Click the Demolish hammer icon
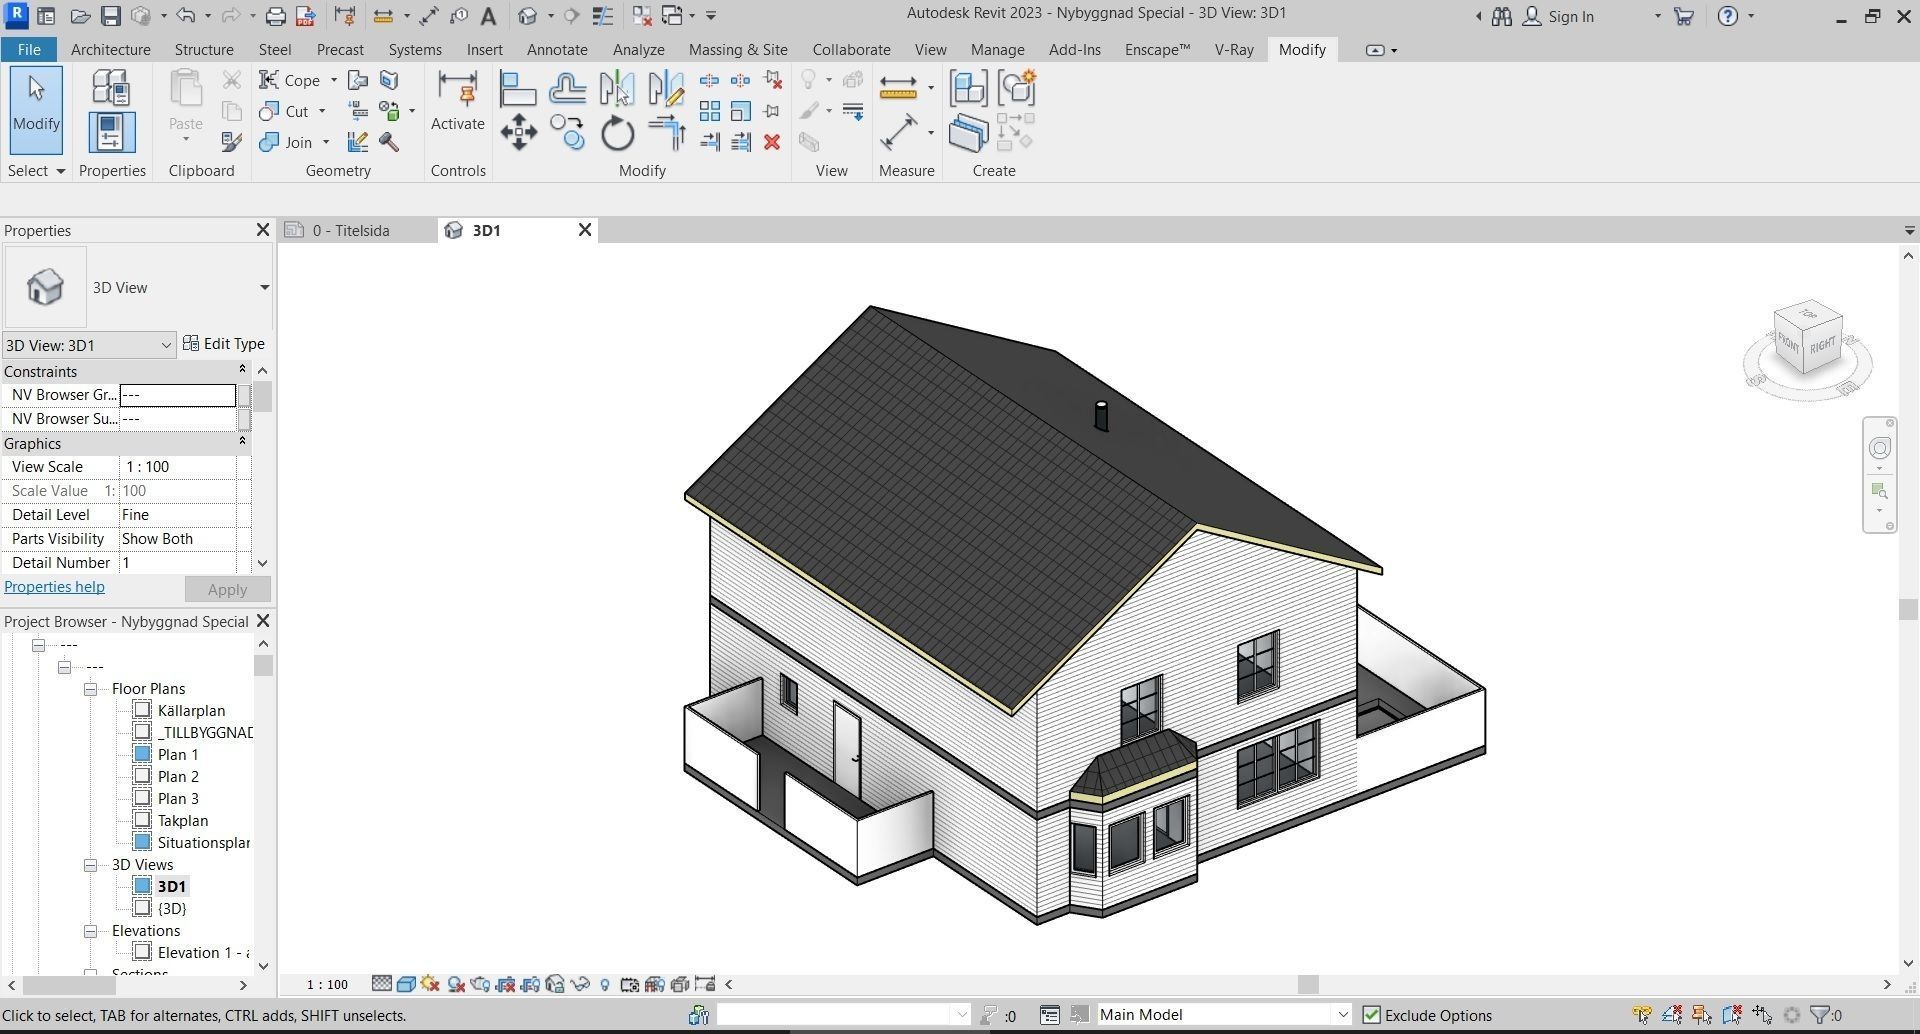1920x1034 pixels. (389, 142)
